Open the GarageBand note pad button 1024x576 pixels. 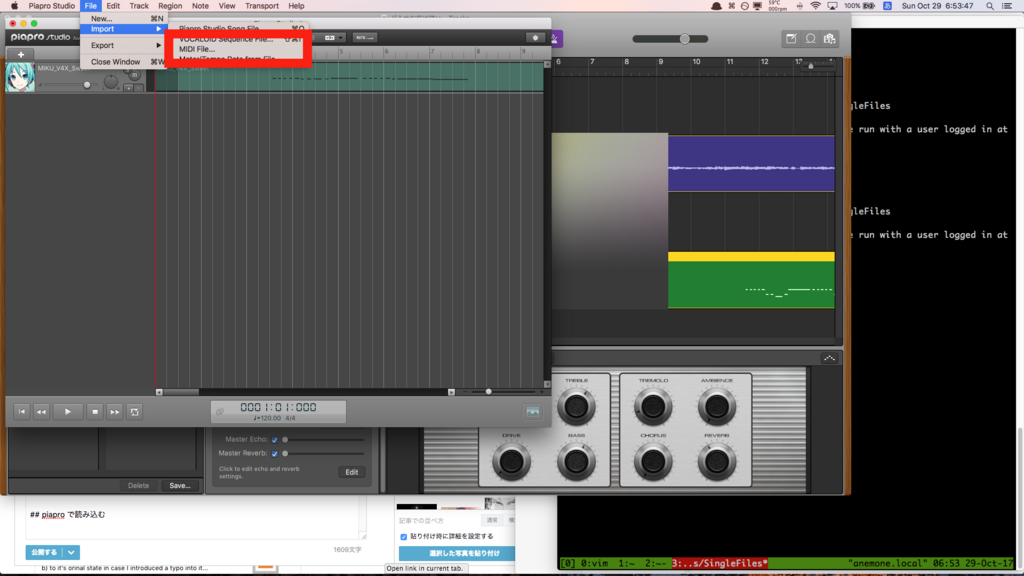791,39
